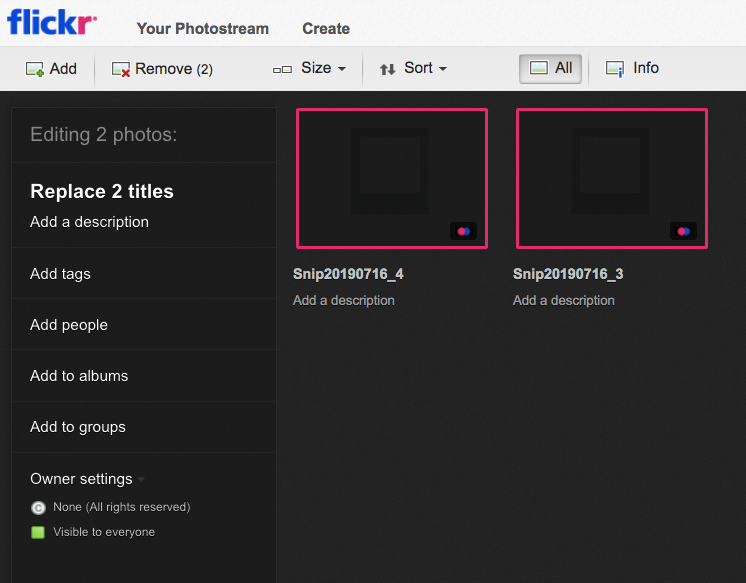Click Flickr badge on Snip20190716_3 thumbnail

coord(683,231)
